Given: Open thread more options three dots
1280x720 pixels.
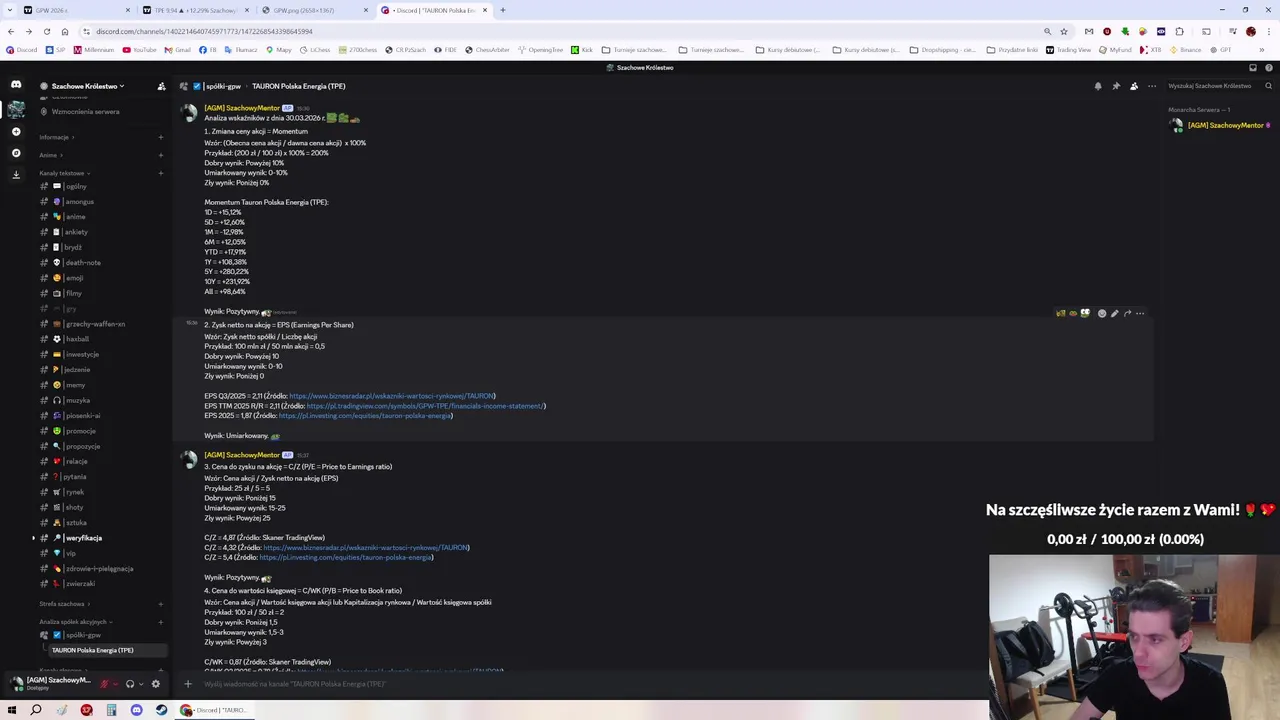Looking at the screenshot, I should [x=1152, y=86].
